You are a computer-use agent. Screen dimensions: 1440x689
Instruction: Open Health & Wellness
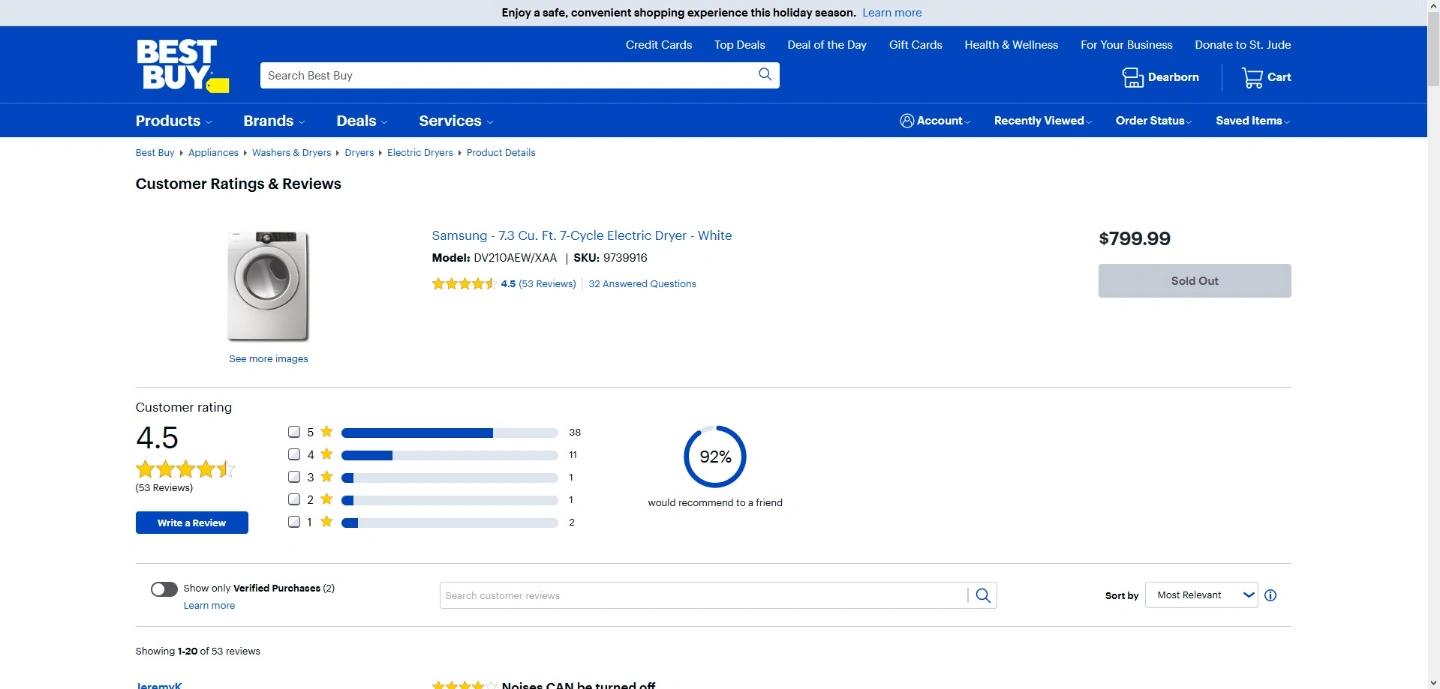coord(1011,45)
